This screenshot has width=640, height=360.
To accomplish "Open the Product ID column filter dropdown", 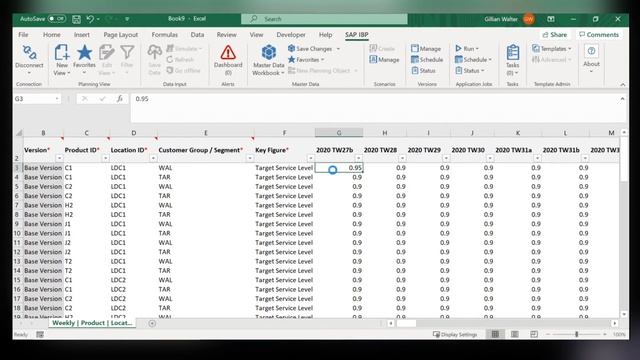I will [105, 158].
